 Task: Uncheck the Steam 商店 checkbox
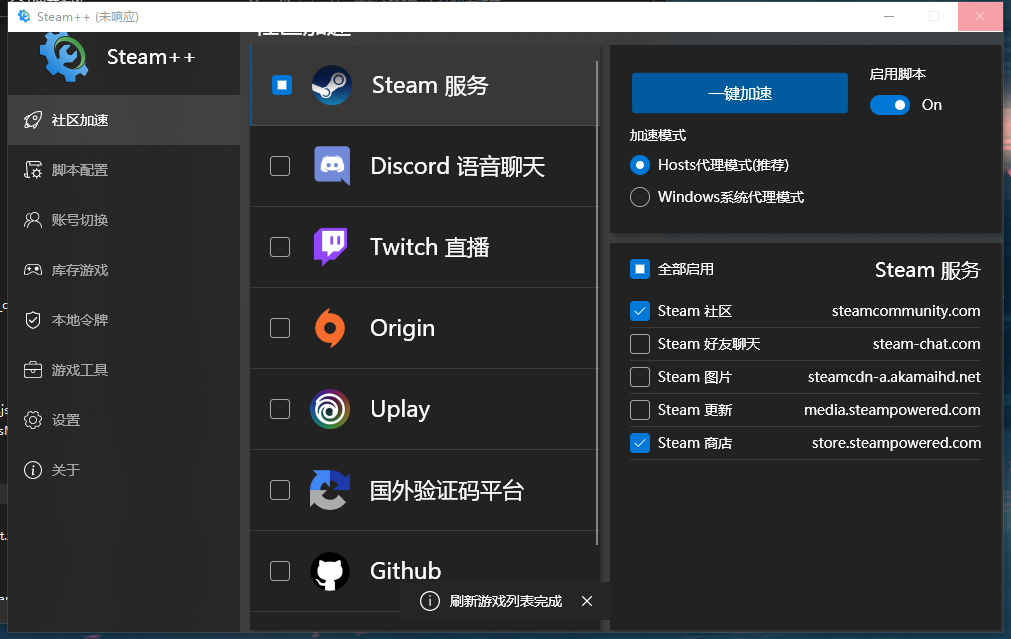pyautogui.click(x=639, y=443)
